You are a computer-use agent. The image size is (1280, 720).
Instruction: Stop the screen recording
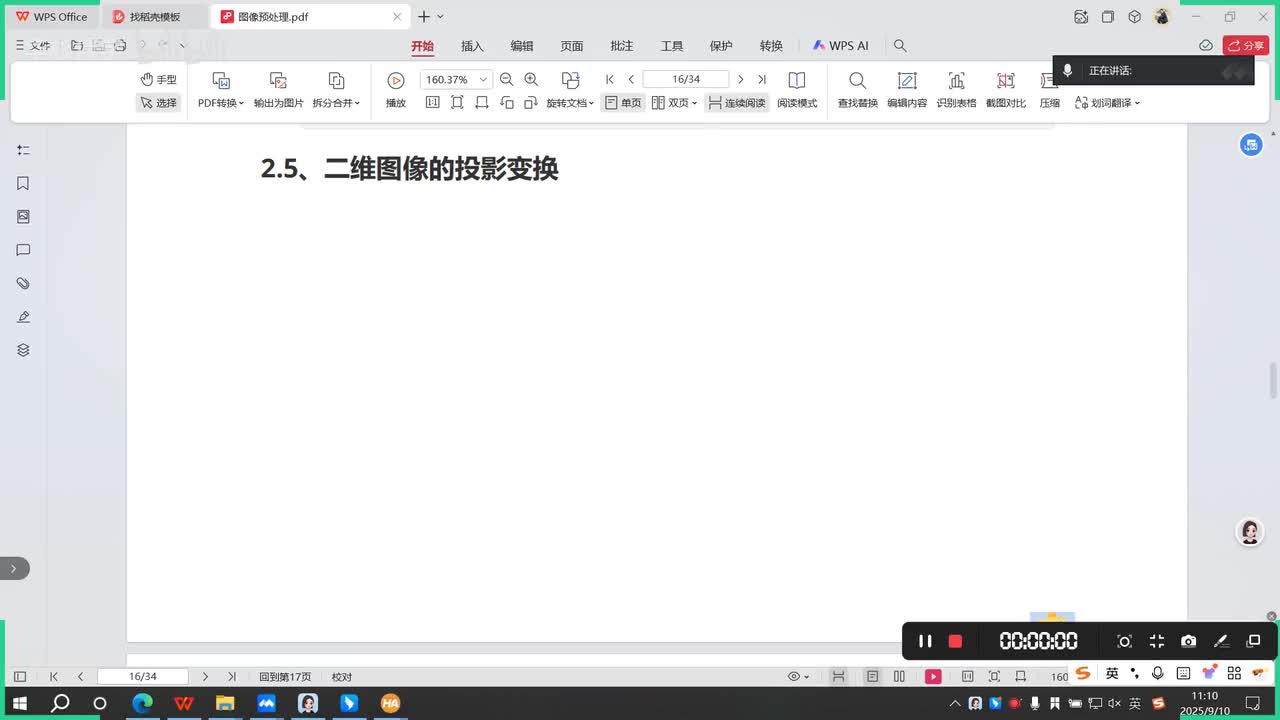click(x=955, y=641)
